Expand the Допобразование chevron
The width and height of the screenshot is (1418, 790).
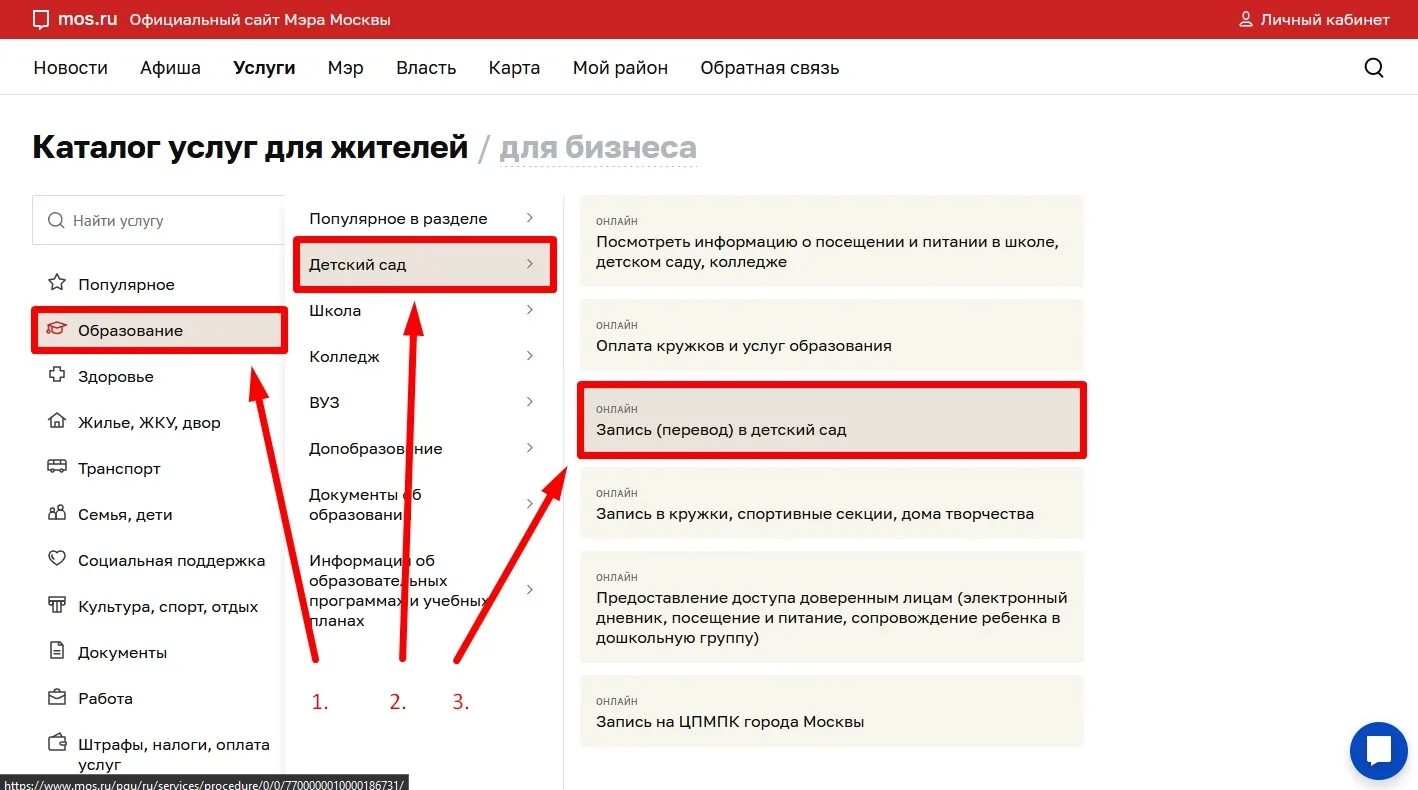[530, 448]
